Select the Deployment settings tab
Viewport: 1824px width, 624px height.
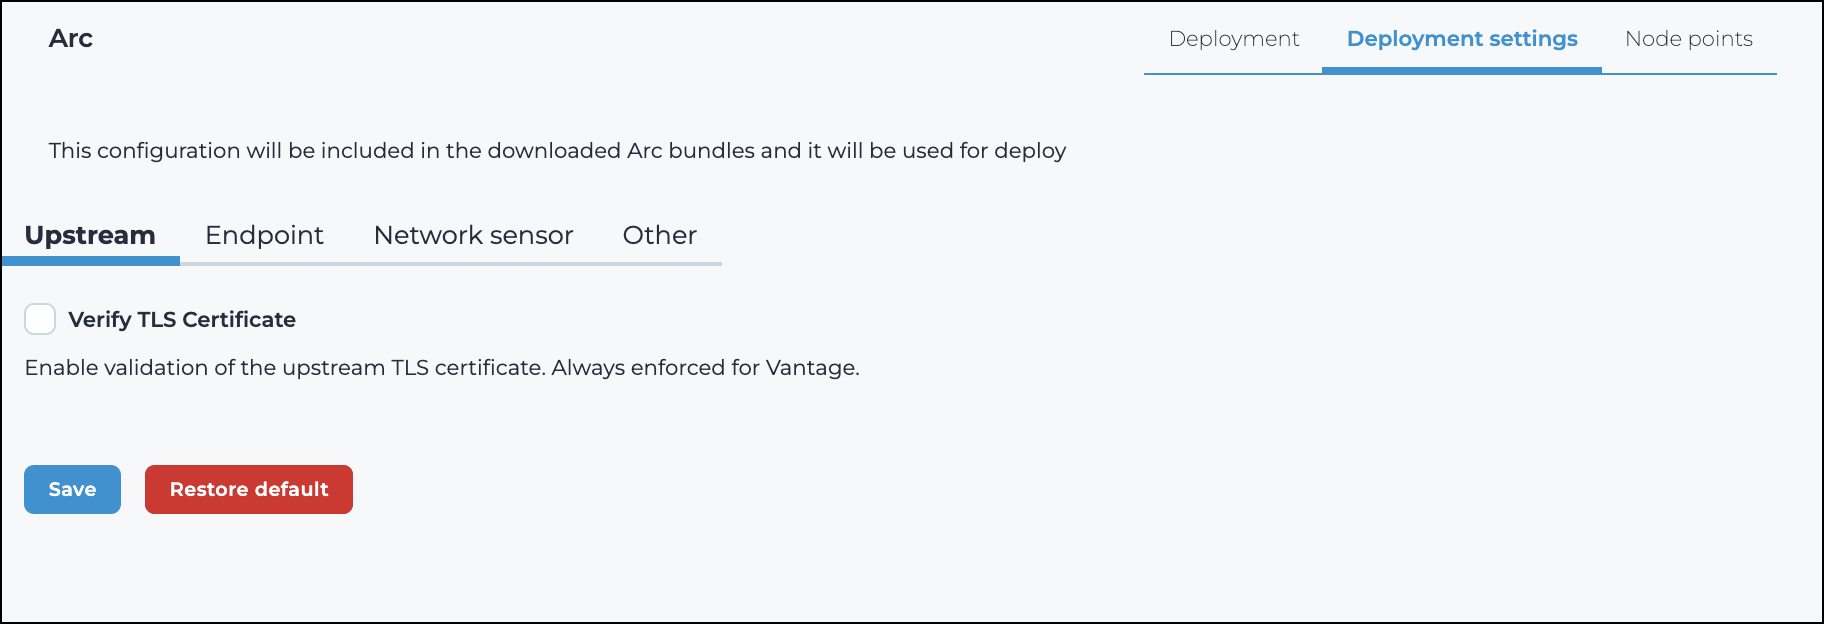[1461, 39]
